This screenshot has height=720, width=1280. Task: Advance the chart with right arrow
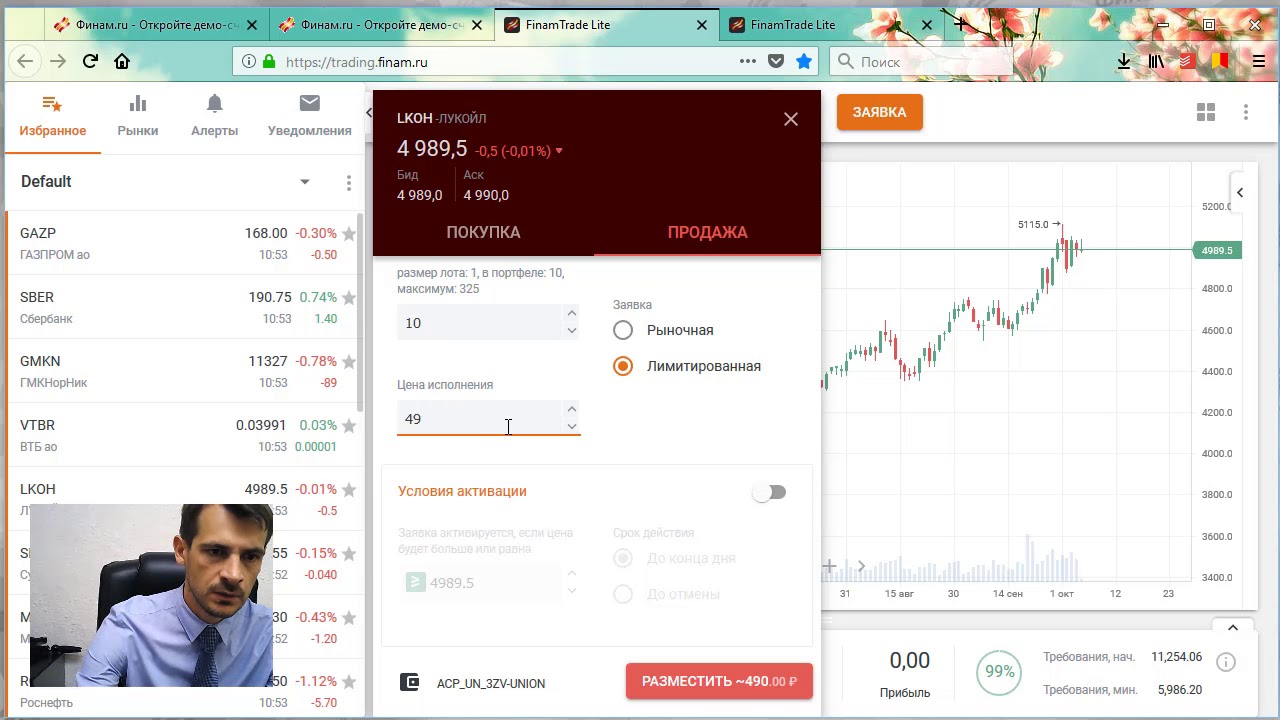tap(861, 566)
